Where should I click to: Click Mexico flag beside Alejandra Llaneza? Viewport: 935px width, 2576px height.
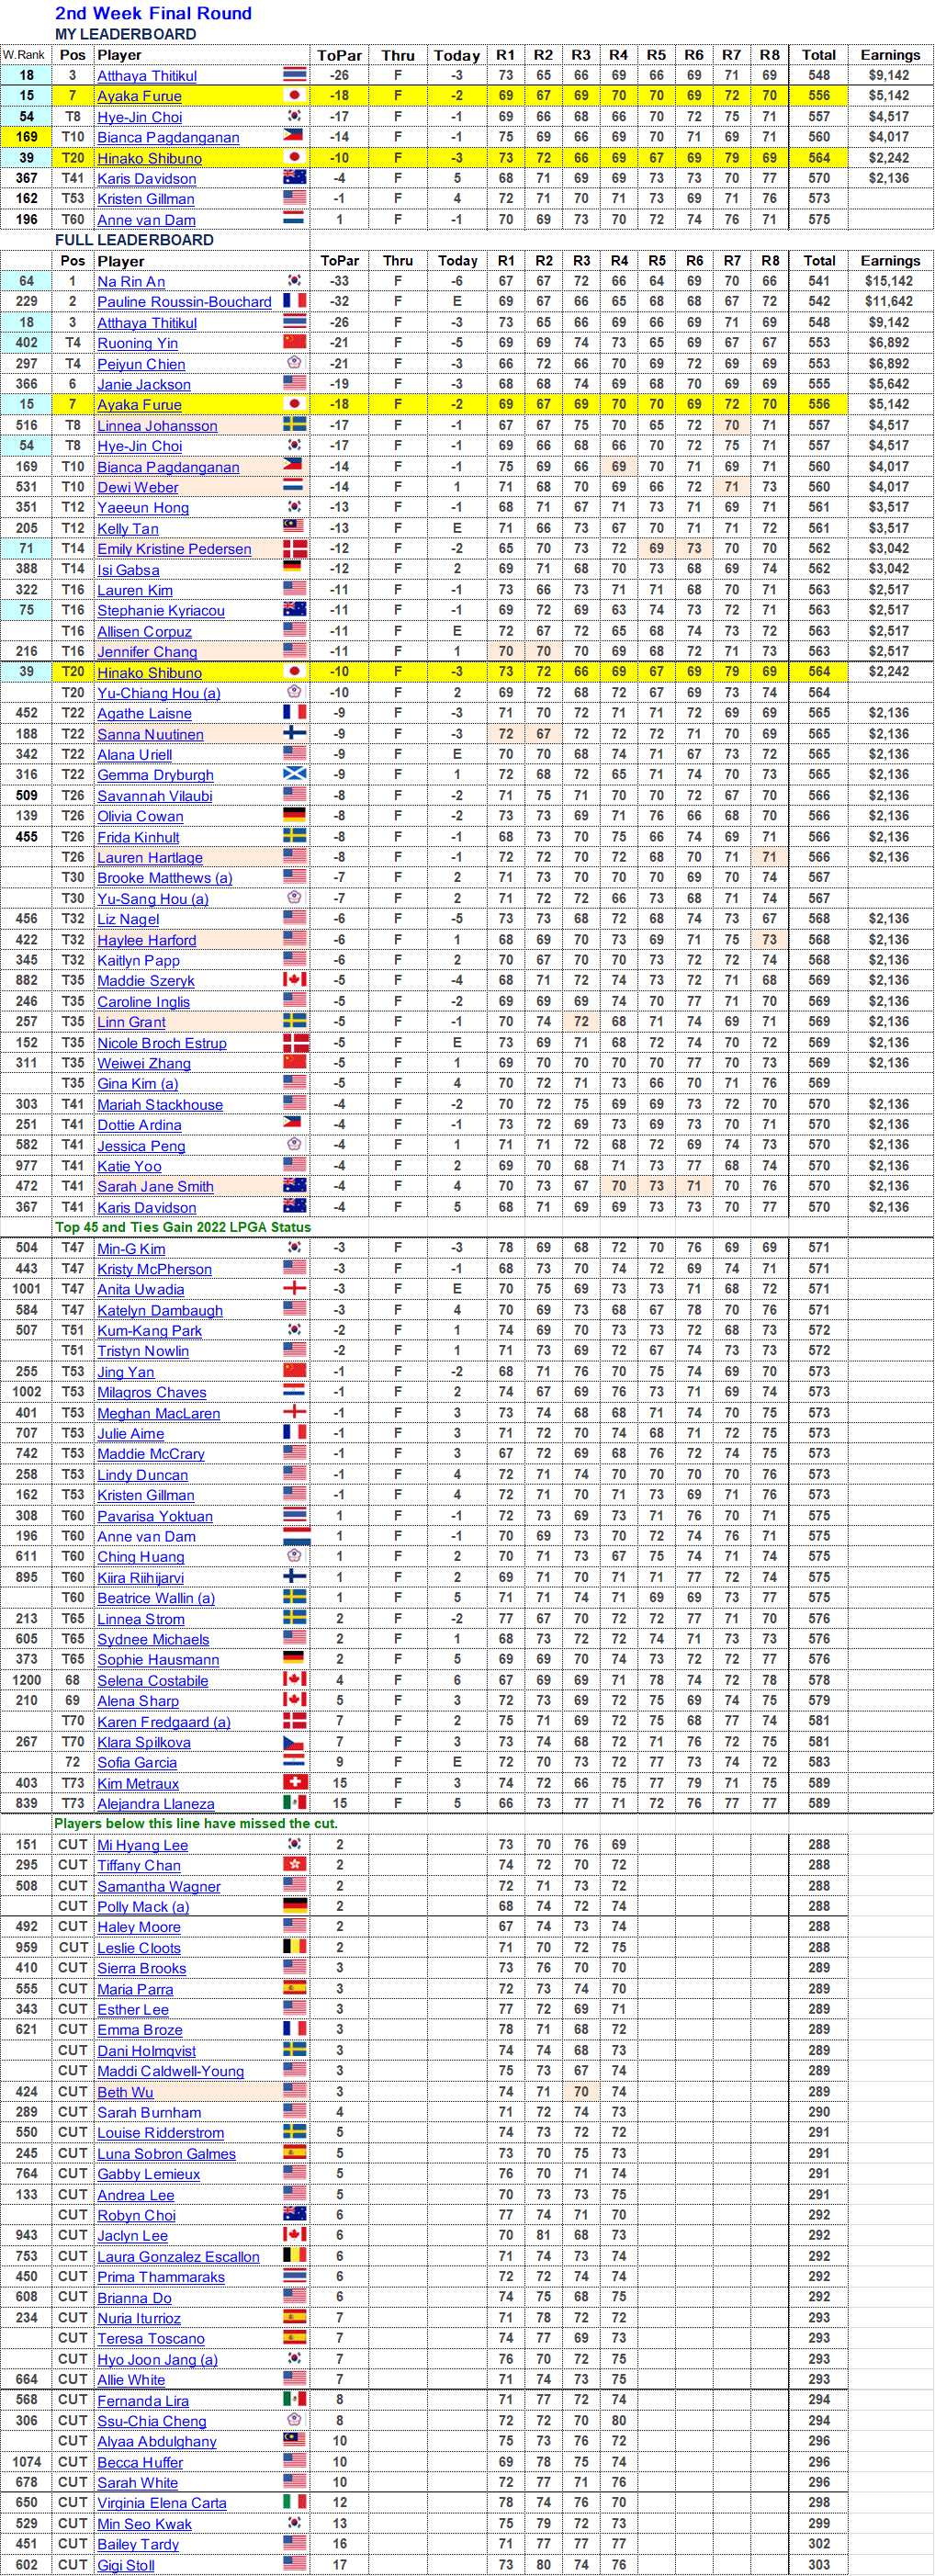click(294, 1803)
